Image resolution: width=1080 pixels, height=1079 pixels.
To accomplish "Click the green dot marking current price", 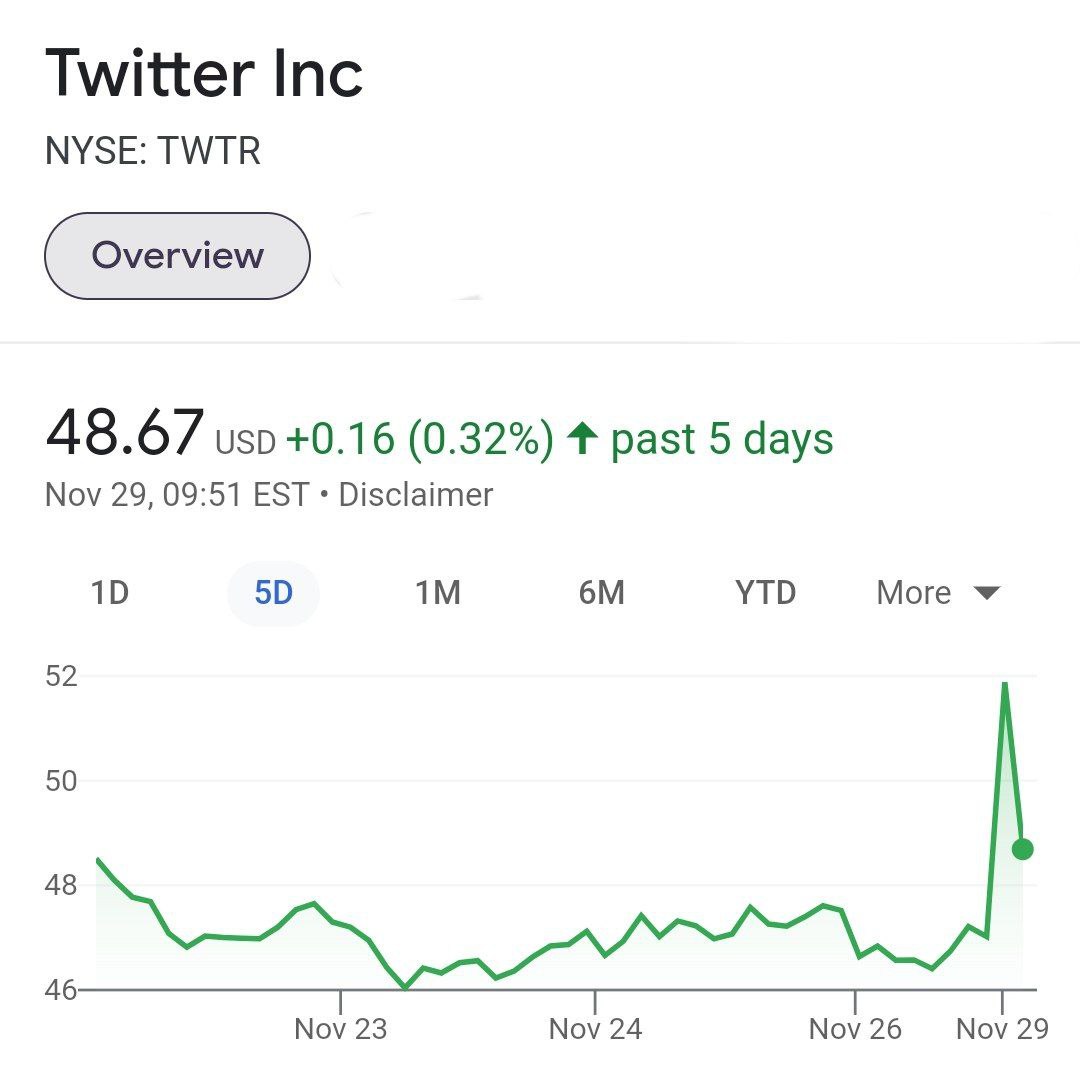I will point(1022,849).
